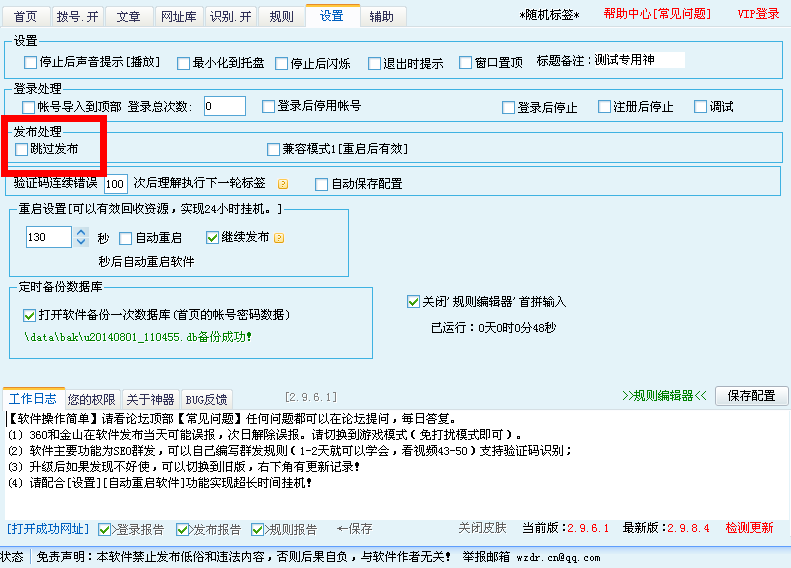Select the 设置 tab
Screen dimensions: 791x568
(332, 16)
